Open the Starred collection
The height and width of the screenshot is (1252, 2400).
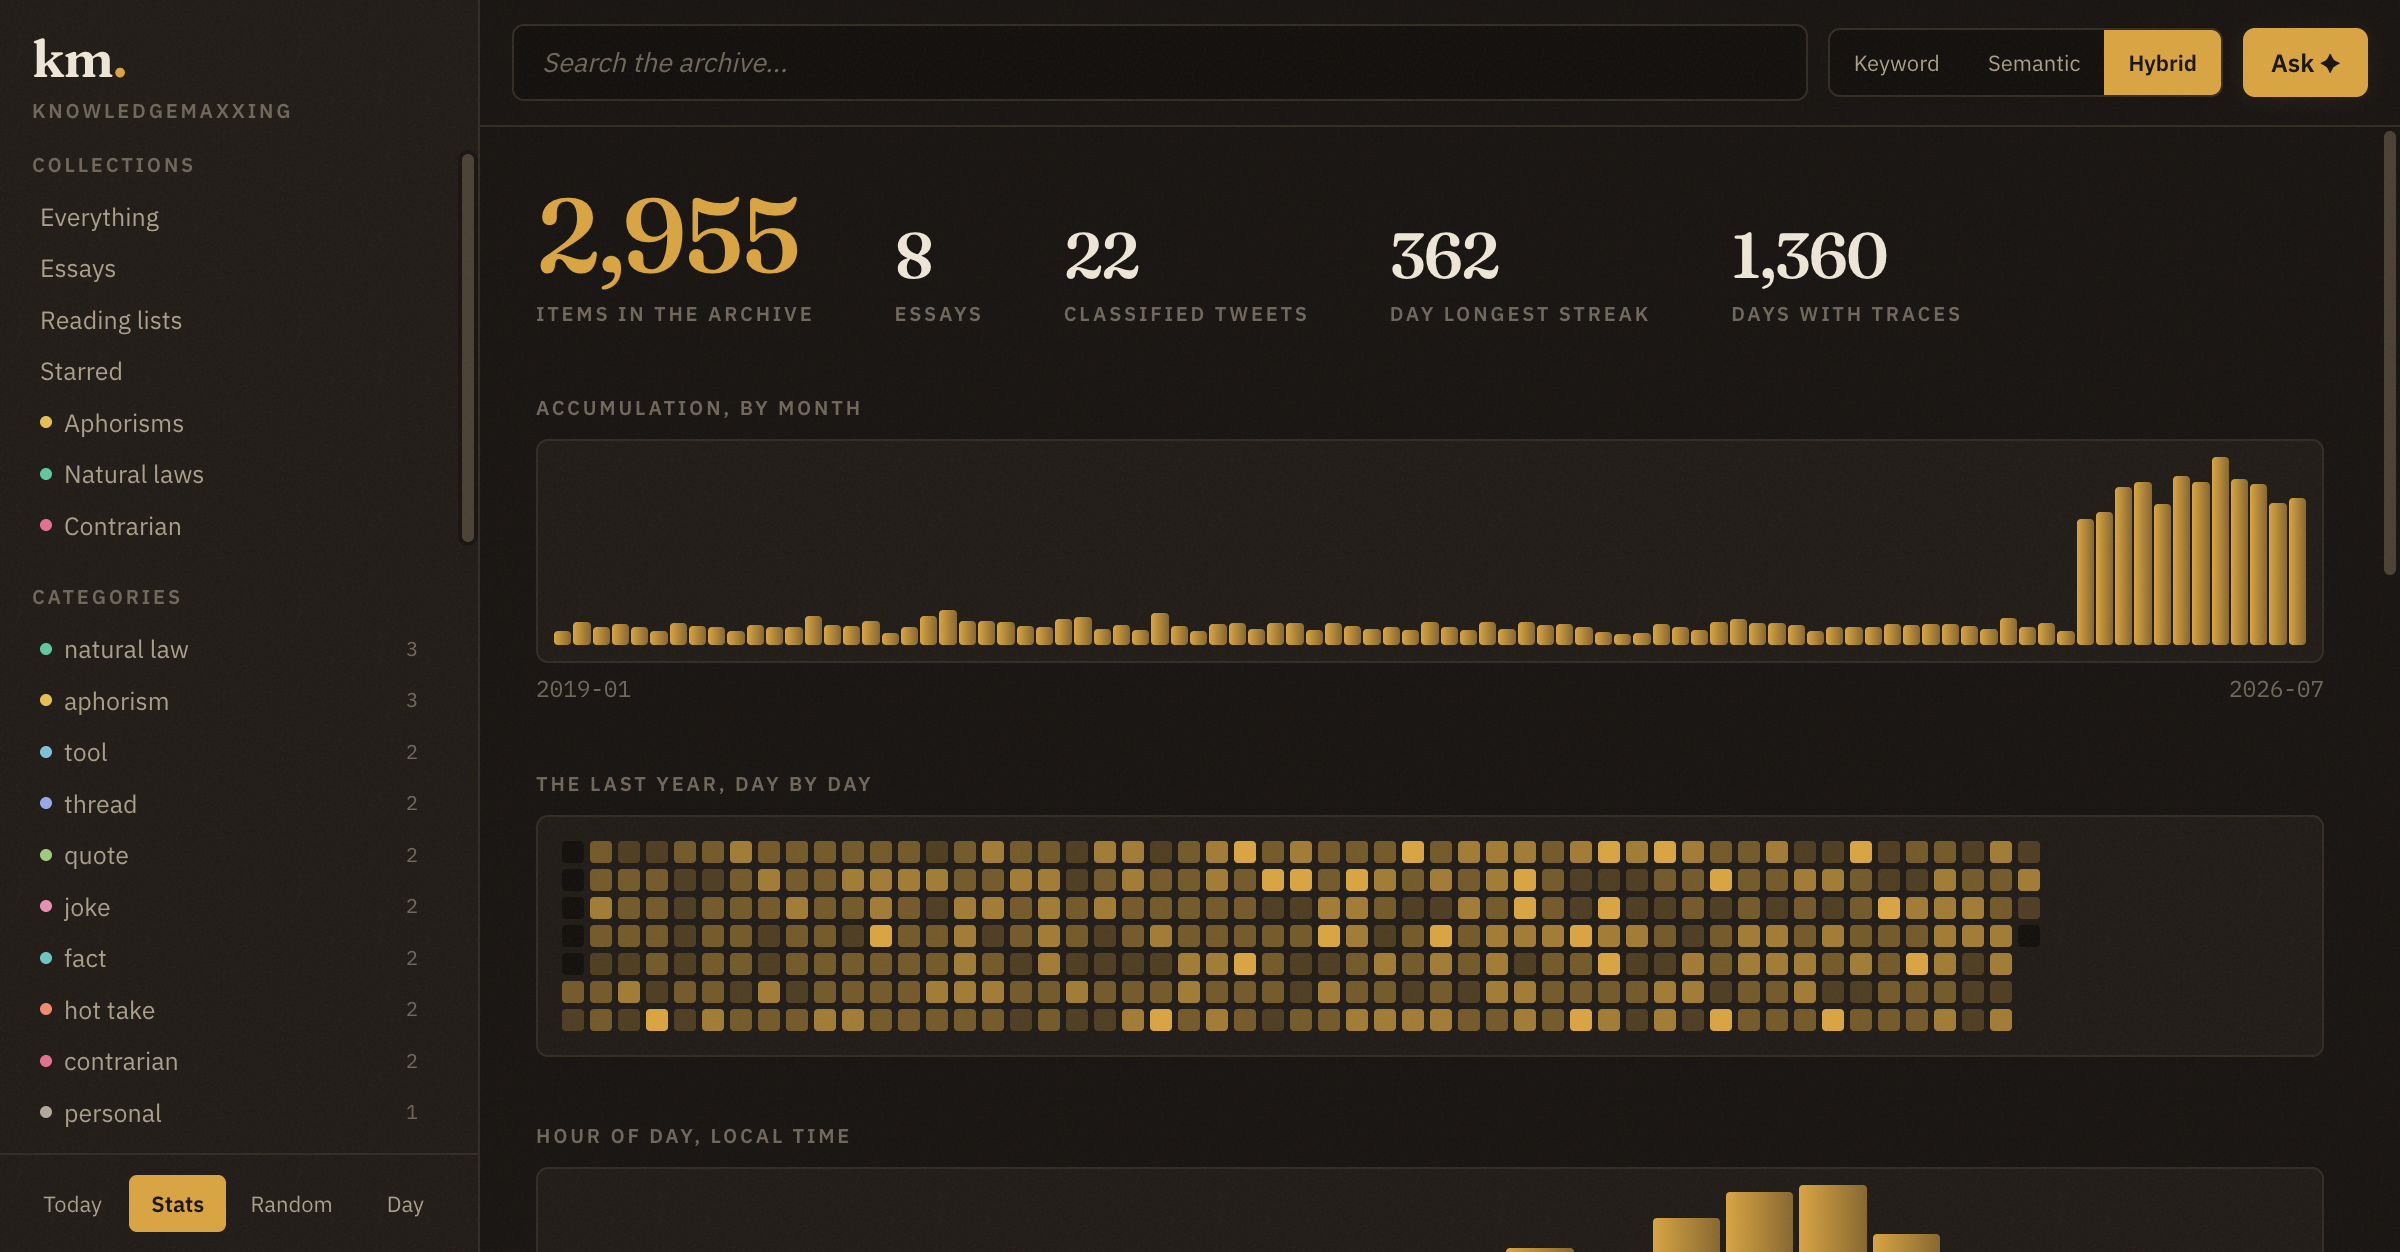[x=81, y=372]
